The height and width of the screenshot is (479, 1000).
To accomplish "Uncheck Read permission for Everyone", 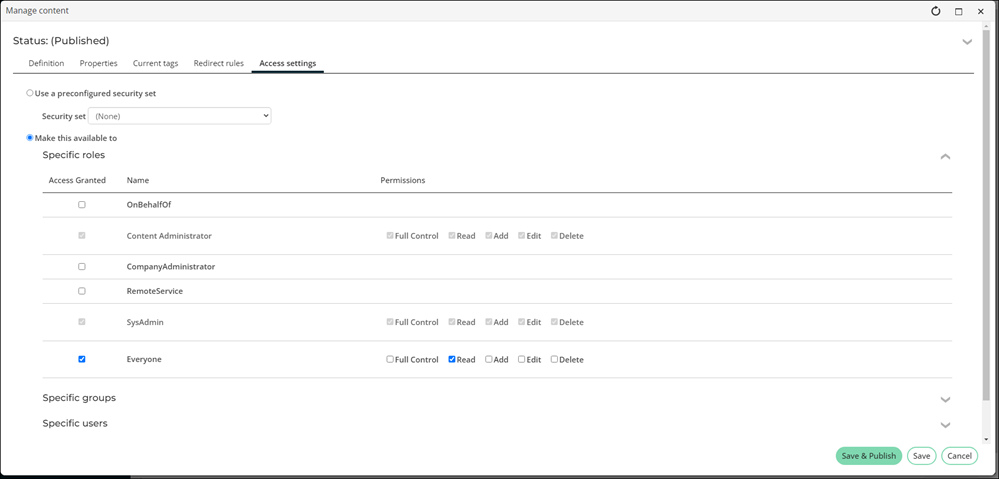I will coord(452,359).
